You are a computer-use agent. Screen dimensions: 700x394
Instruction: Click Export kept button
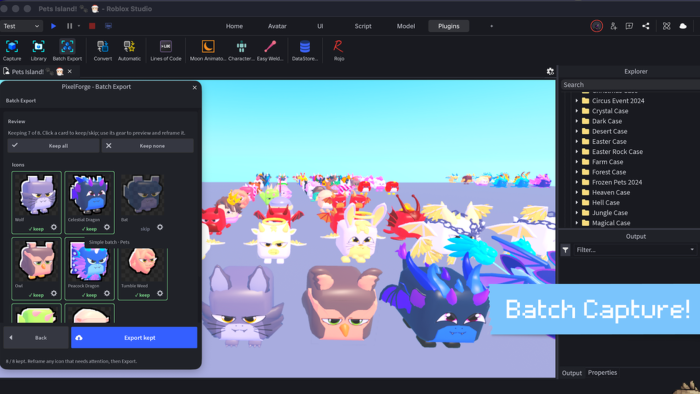[x=134, y=338]
